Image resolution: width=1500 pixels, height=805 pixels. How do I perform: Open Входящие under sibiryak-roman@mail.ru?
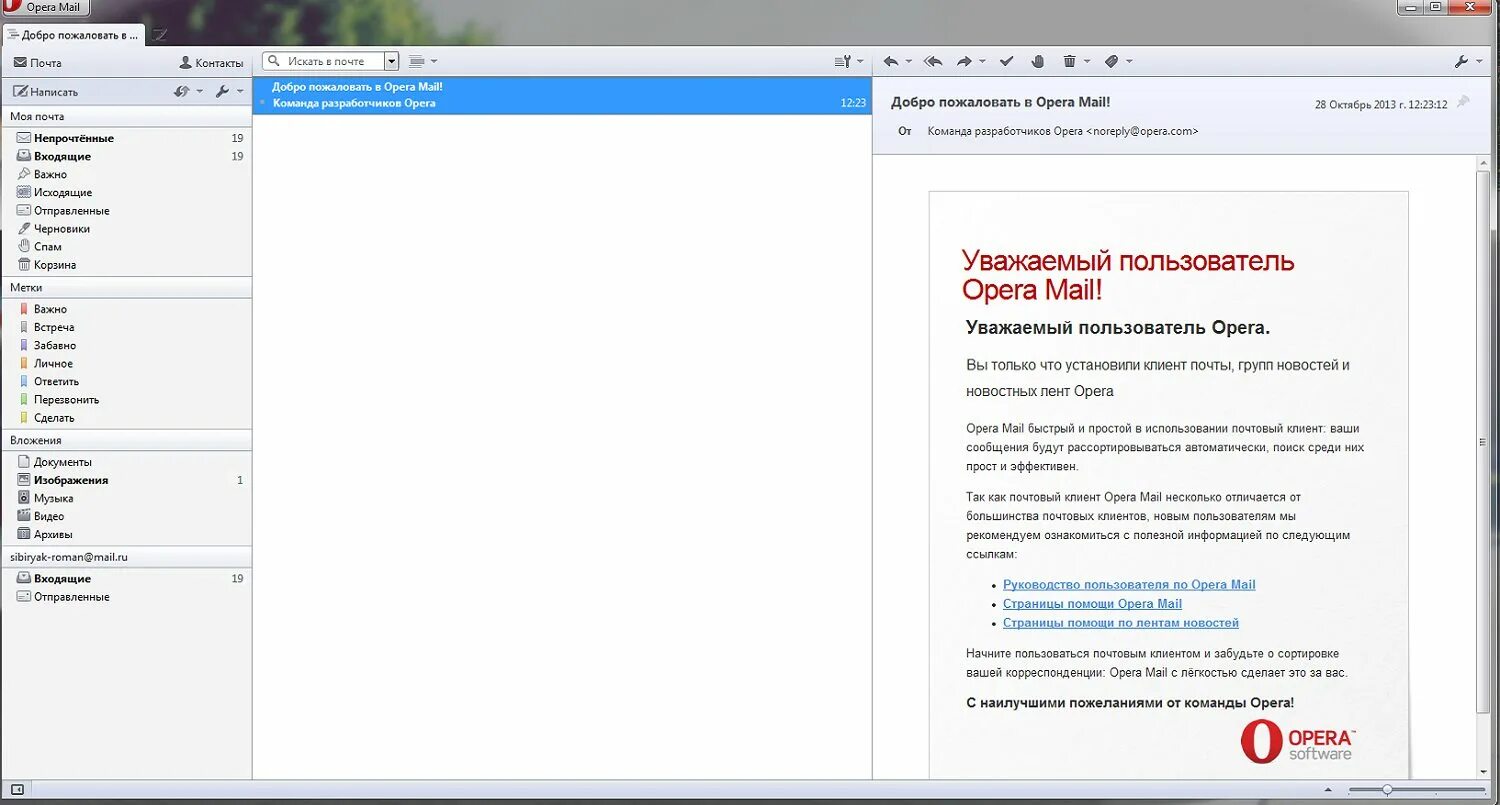coord(126,579)
